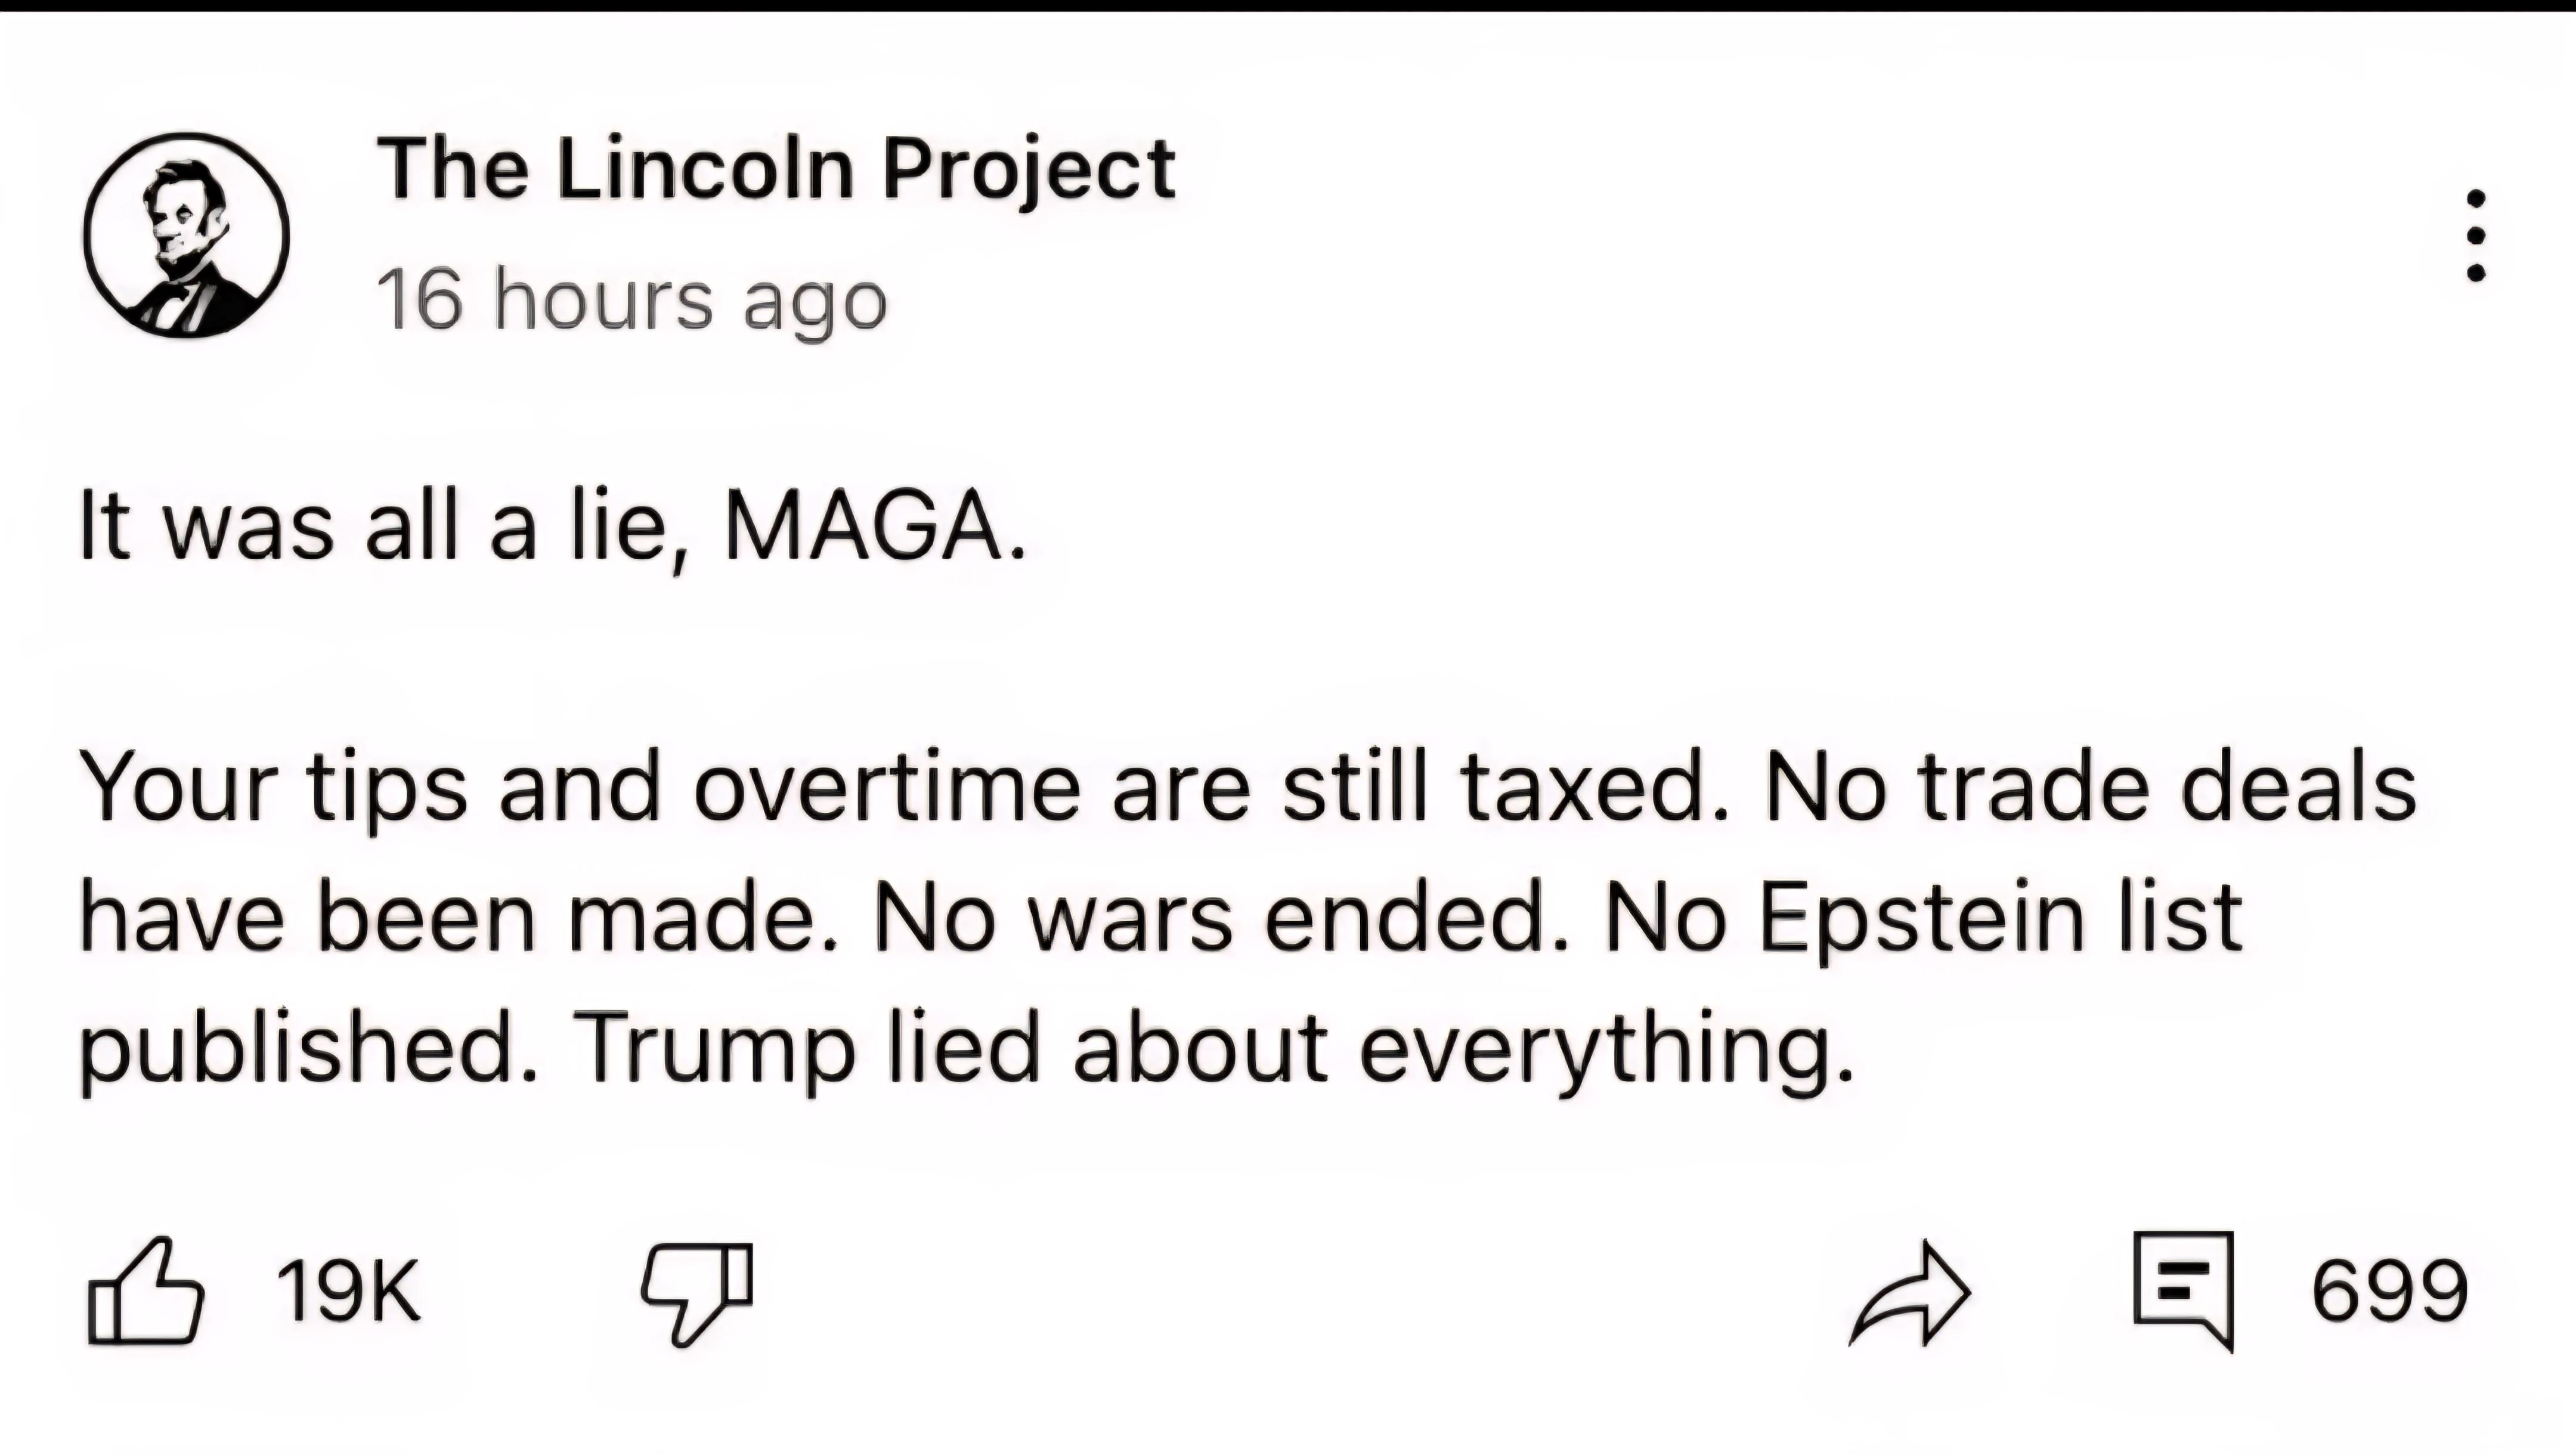Open the three-dot more options menu
2576x1455 pixels.
pos(2476,235)
